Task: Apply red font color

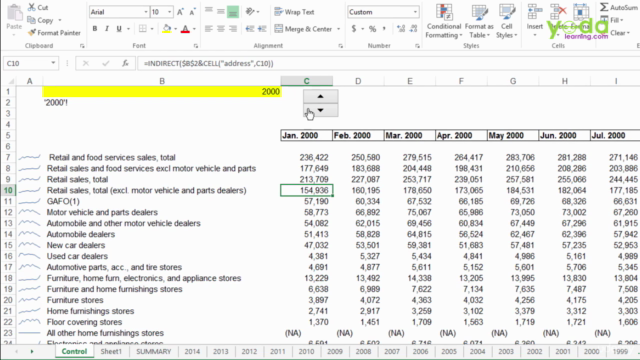Action: (185, 29)
